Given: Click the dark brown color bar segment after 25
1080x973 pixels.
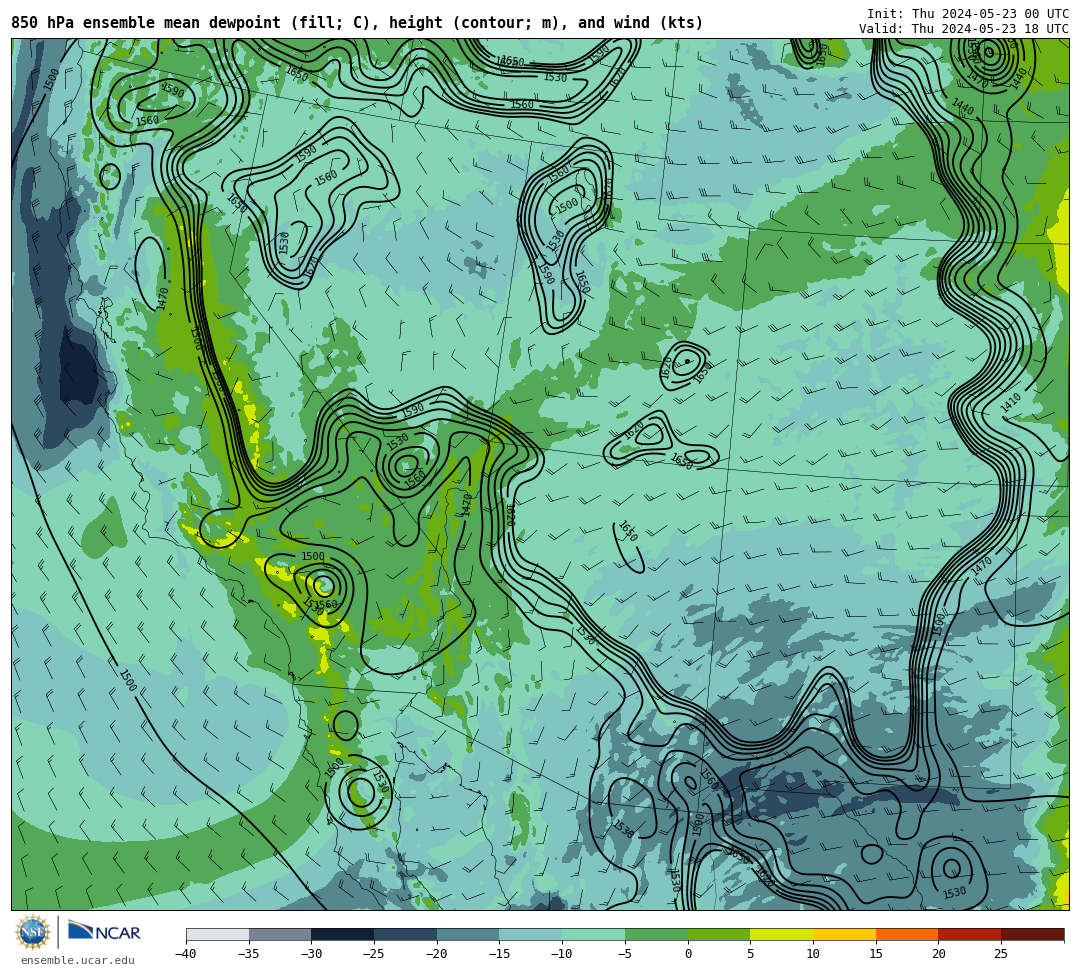Looking at the screenshot, I should pyautogui.click(x=1032, y=934).
